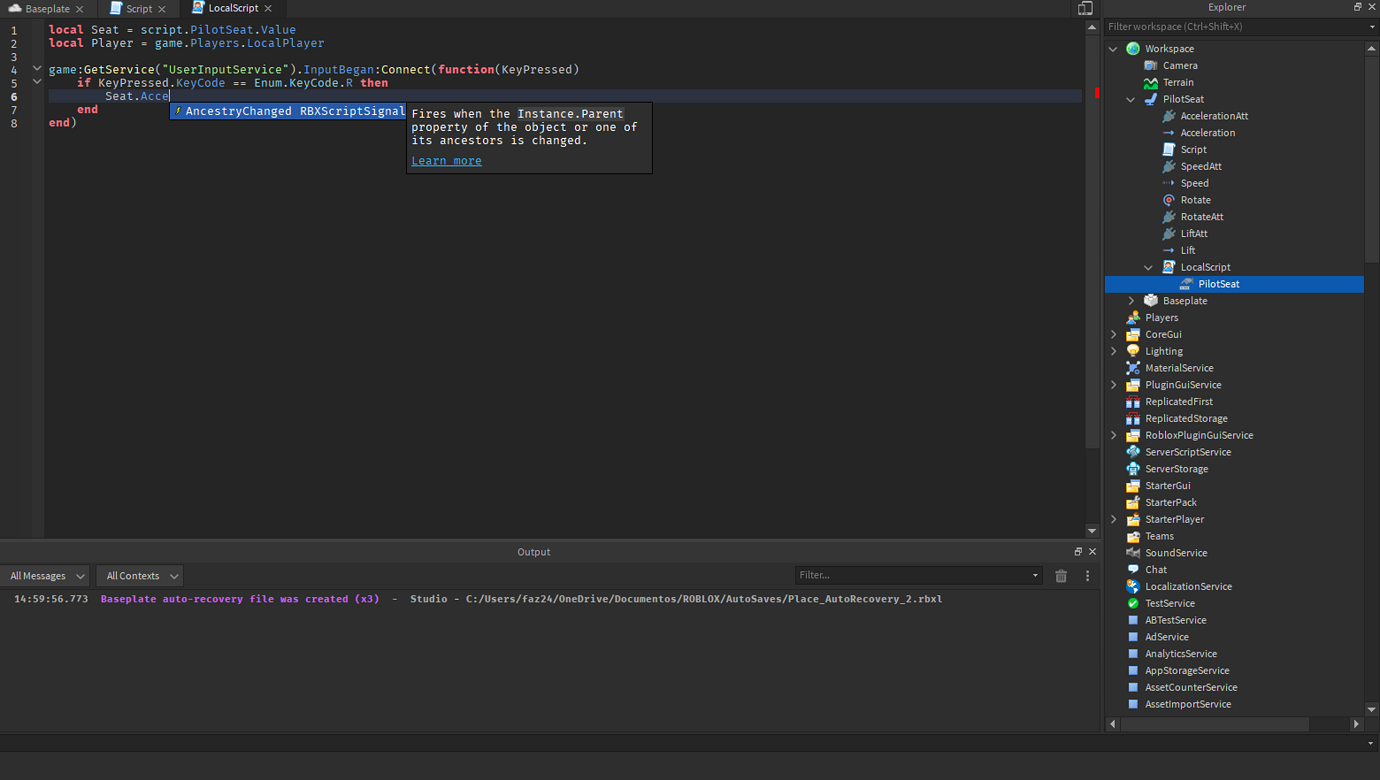The image size is (1380, 780).
Task: Select the ReplicatedStorage service icon
Action: tap(1133, 418)
